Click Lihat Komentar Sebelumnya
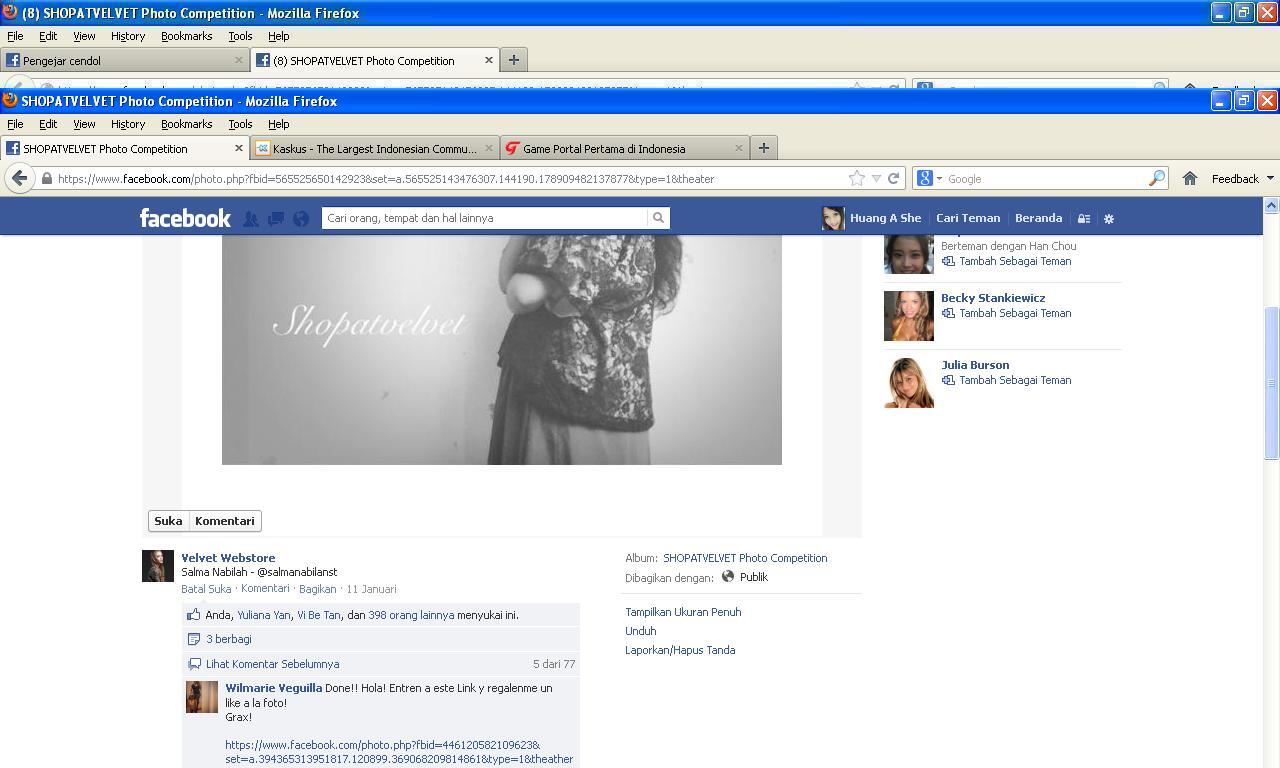 [272, 664]
